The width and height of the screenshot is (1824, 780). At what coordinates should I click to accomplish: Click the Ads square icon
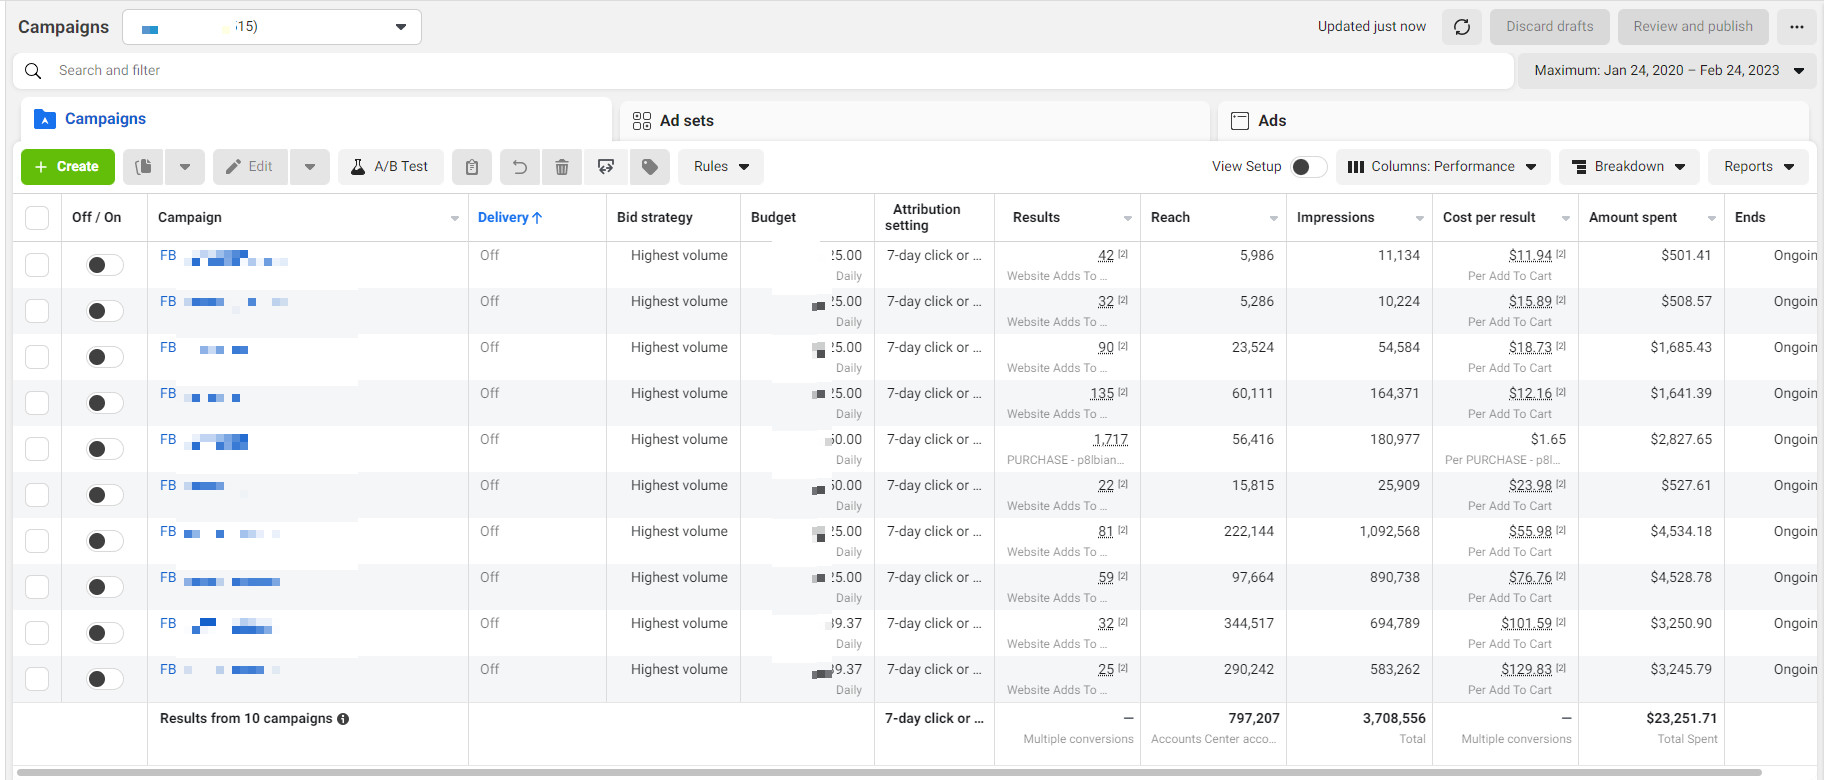coord(1240,121)
